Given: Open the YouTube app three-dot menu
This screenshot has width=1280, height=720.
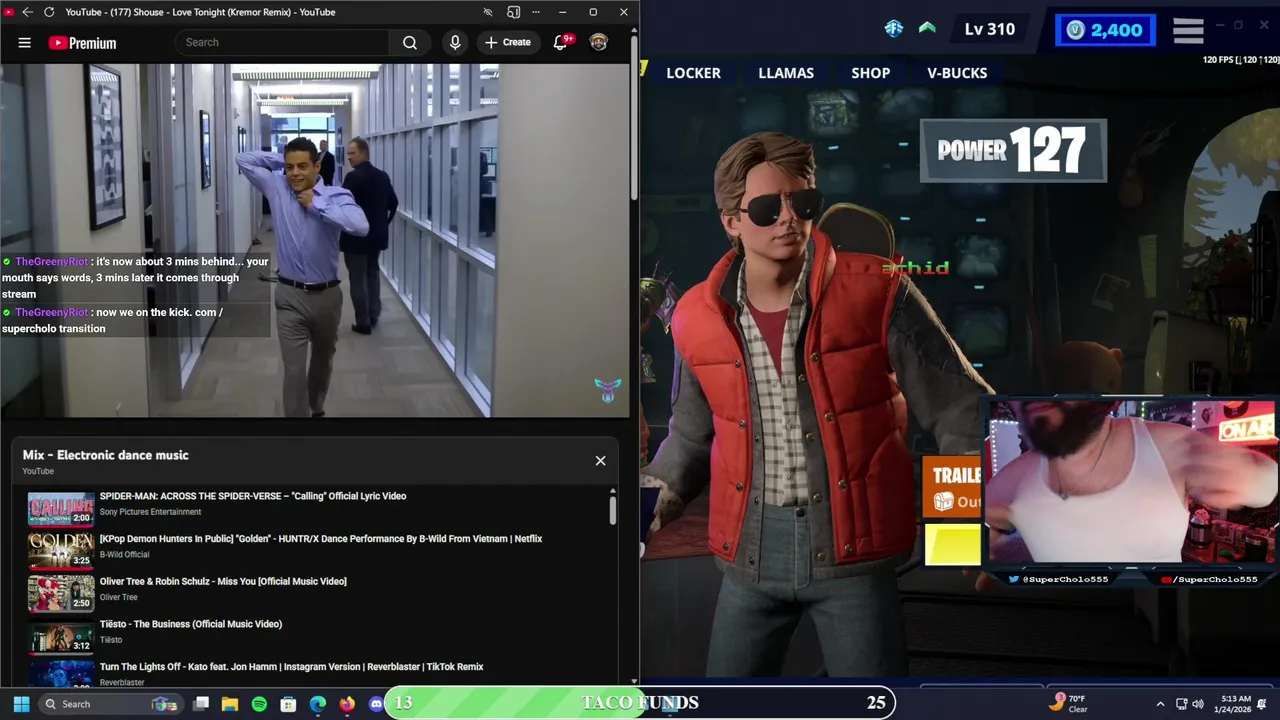Looking at the screenshot, I should click(536, 12).
